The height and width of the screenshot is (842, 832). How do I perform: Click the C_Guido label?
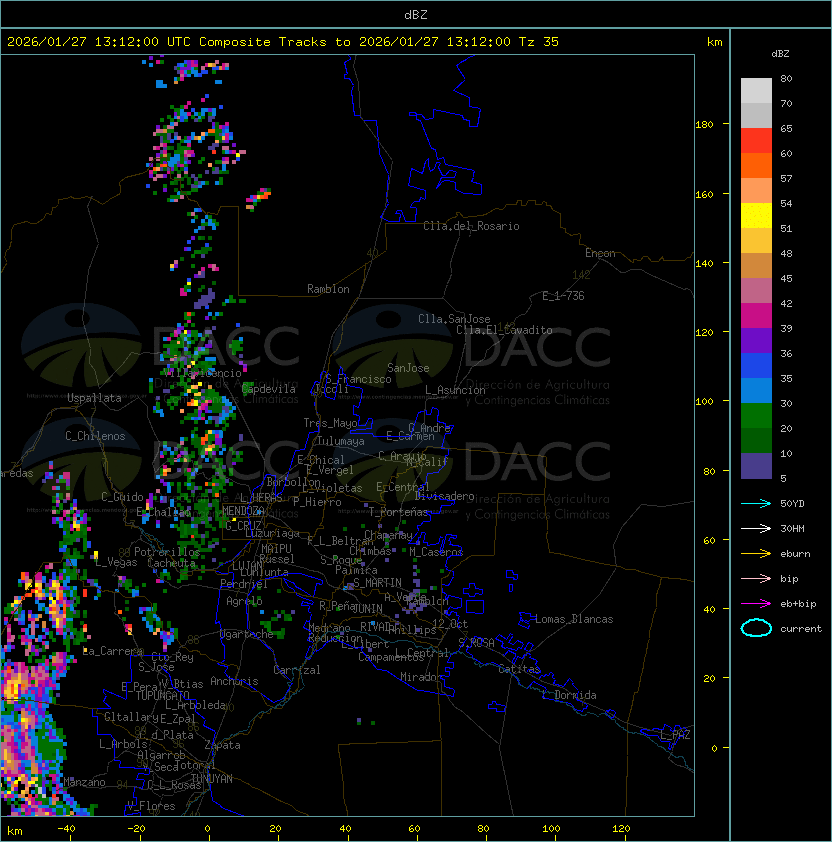[122, 497]
